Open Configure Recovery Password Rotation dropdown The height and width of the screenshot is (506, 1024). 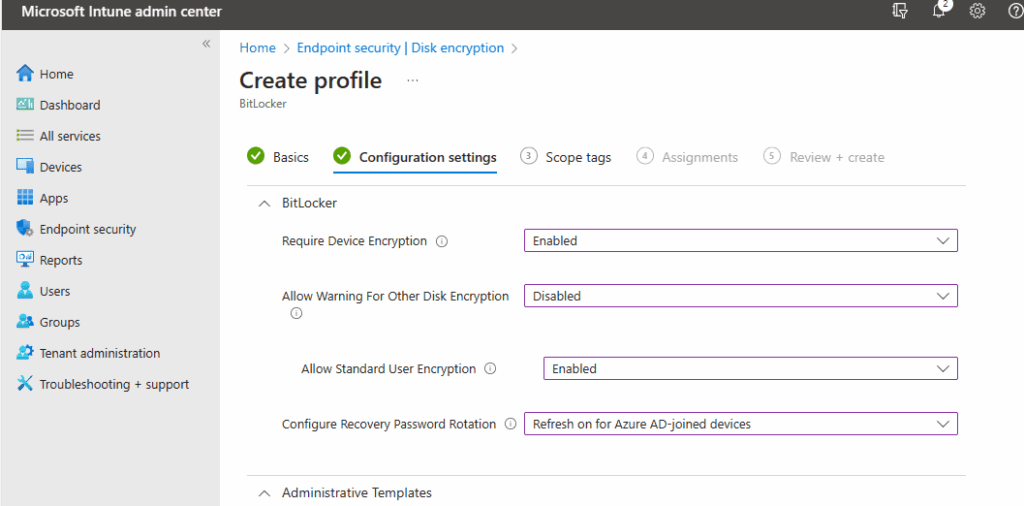click(740, 424)
